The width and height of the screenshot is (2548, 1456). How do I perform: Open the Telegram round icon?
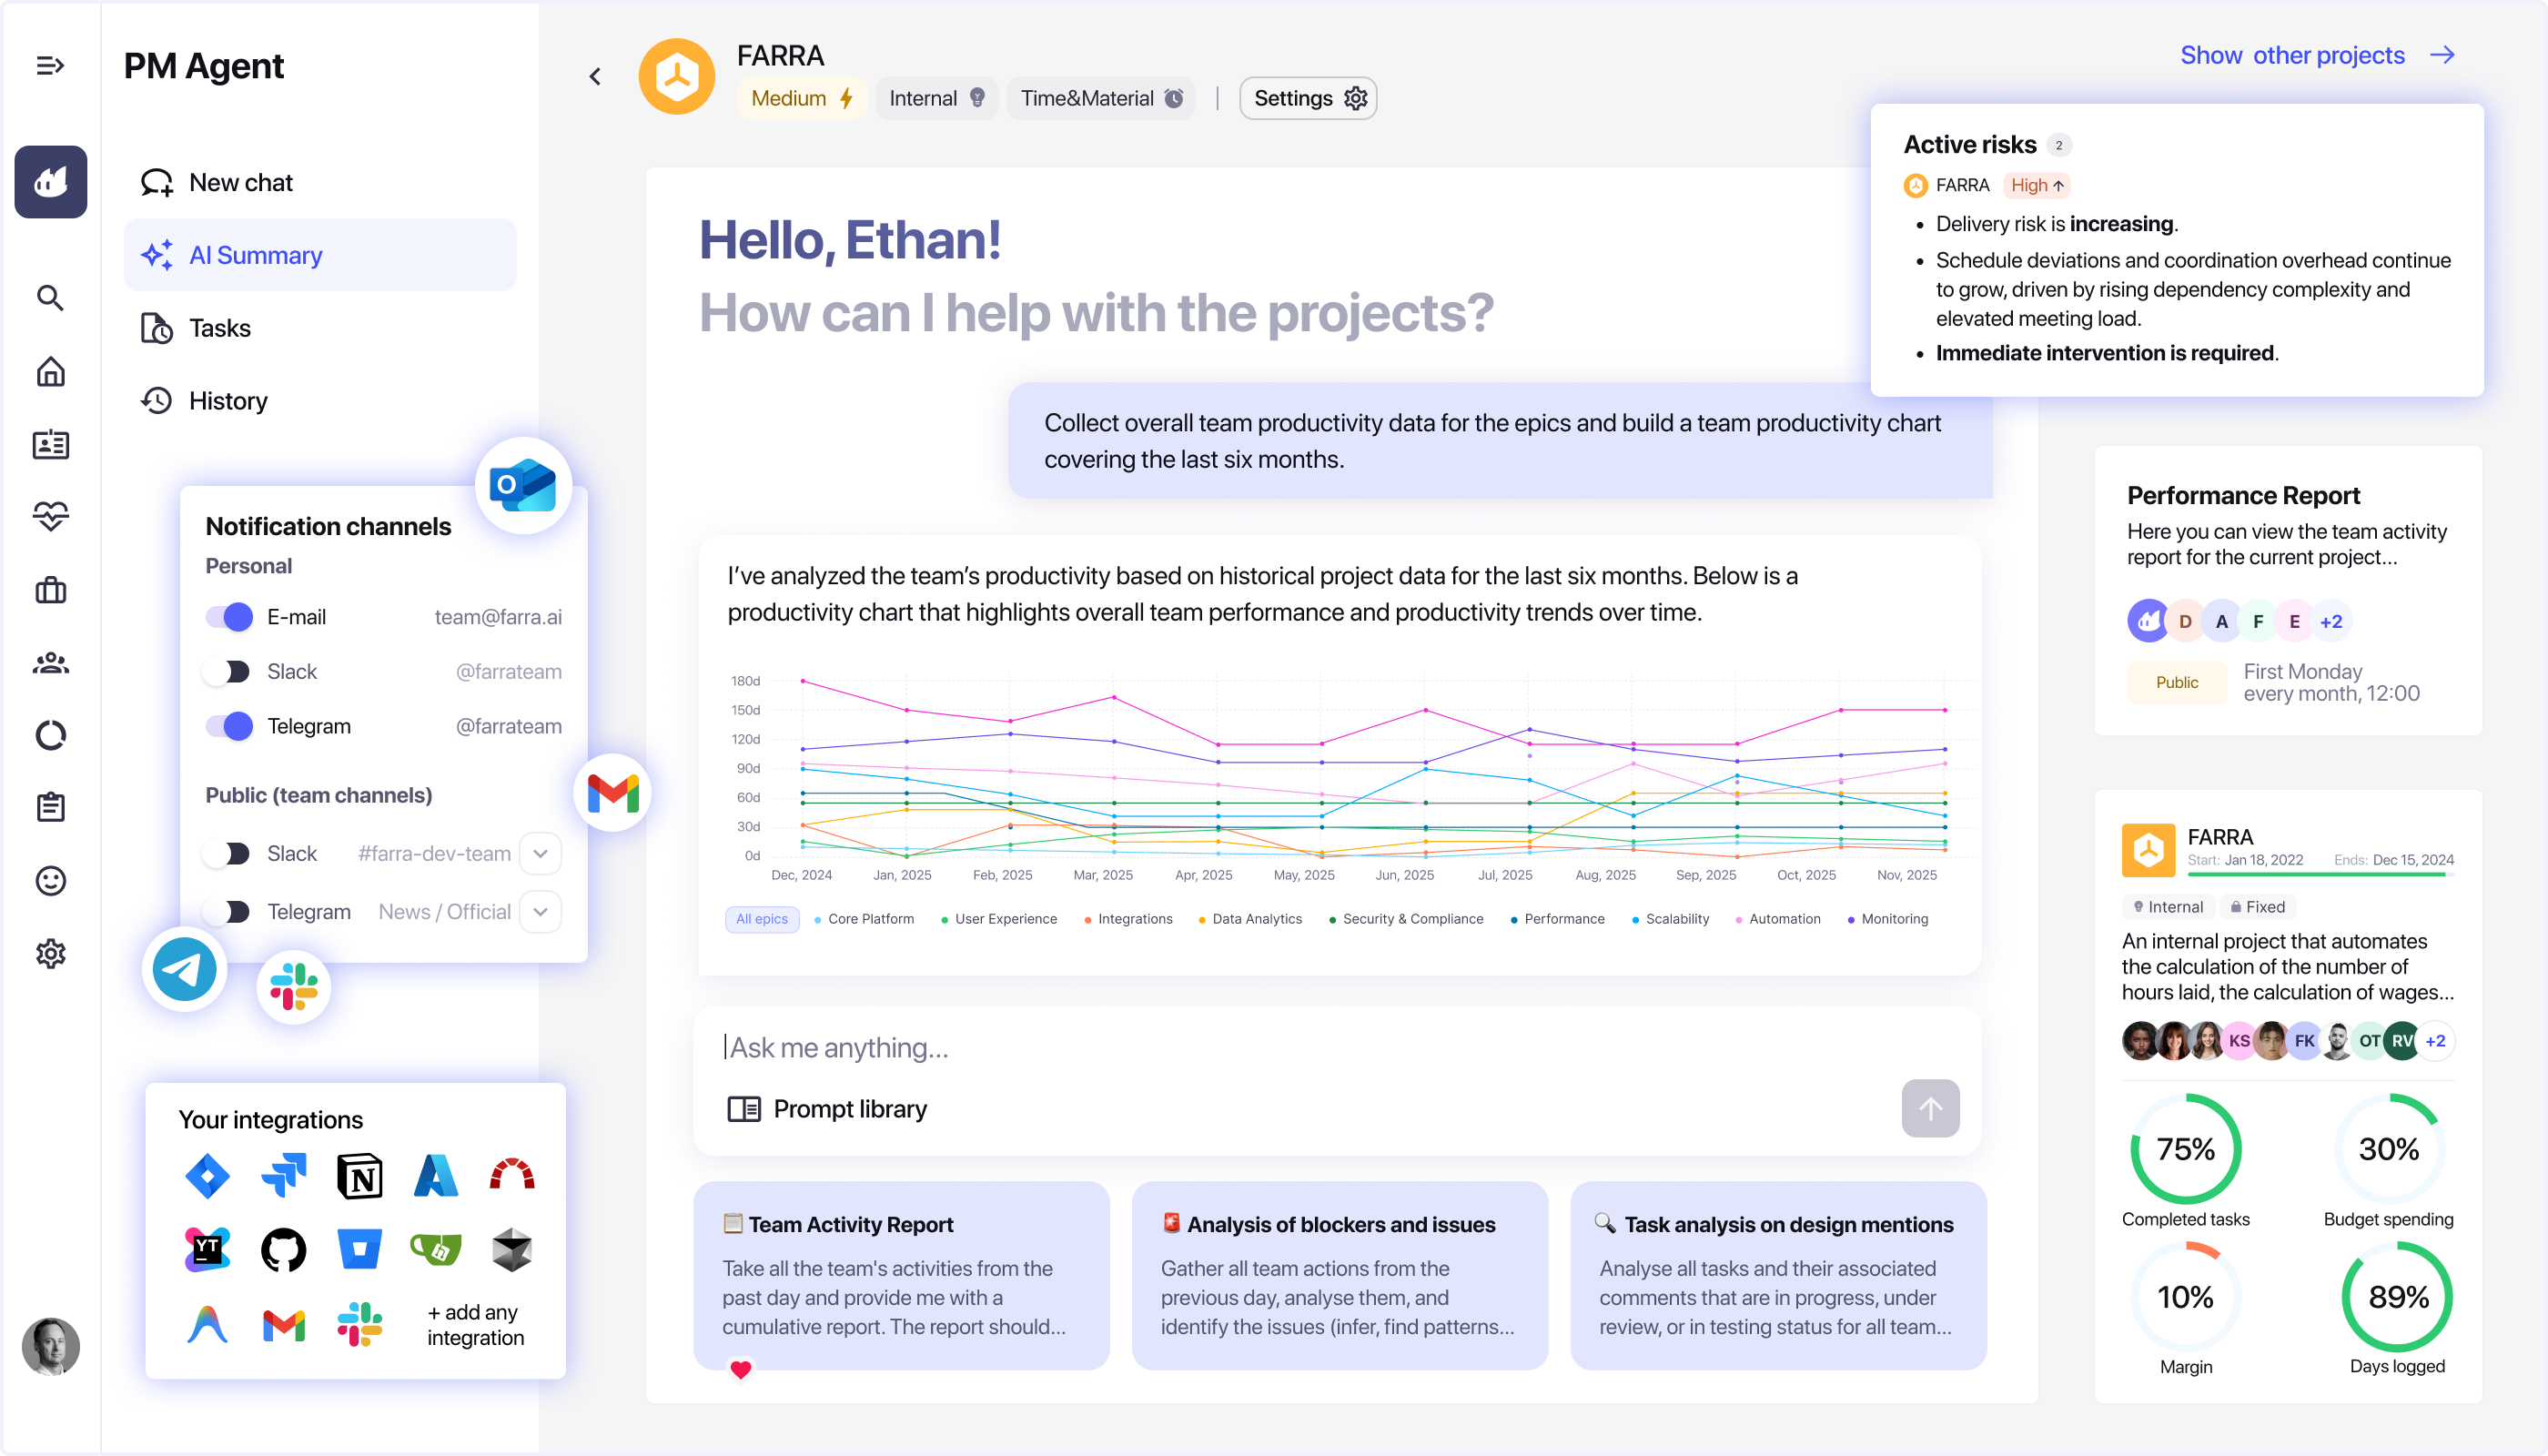click(x=185, y=968)
